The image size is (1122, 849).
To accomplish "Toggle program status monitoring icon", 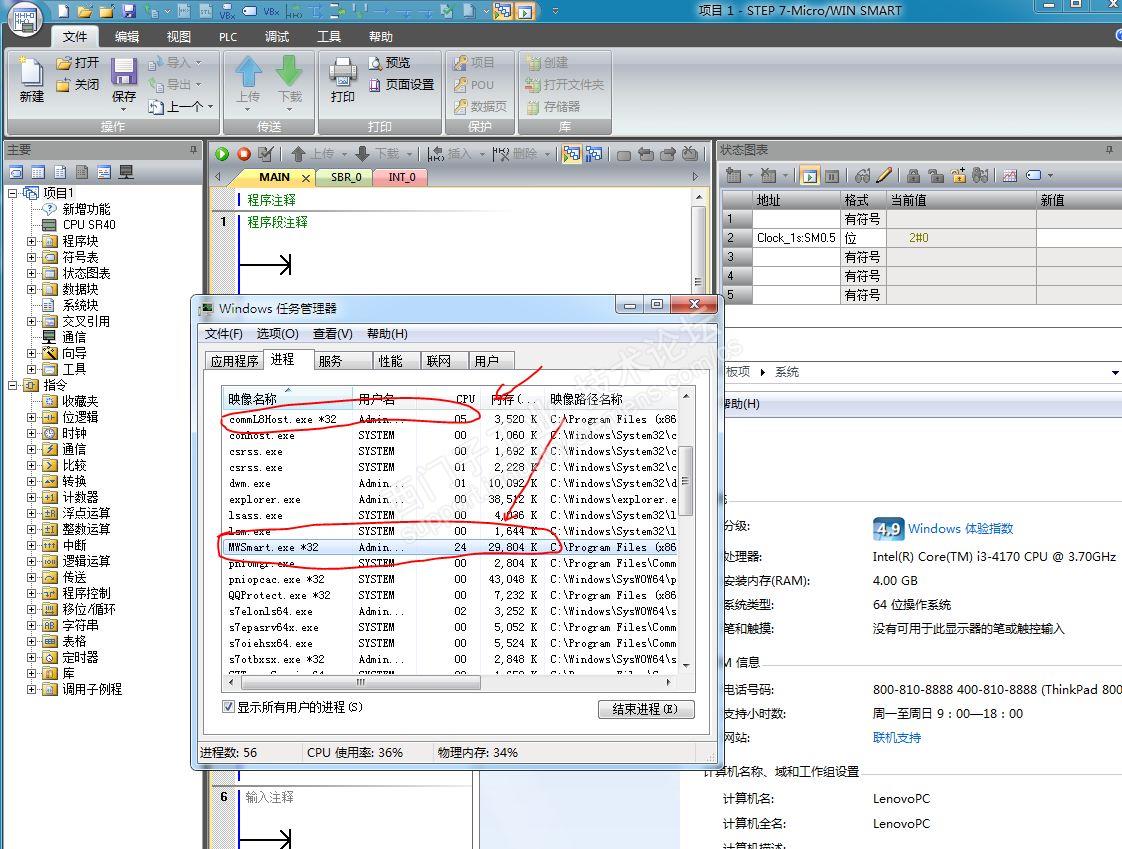I will pos(571,153).
